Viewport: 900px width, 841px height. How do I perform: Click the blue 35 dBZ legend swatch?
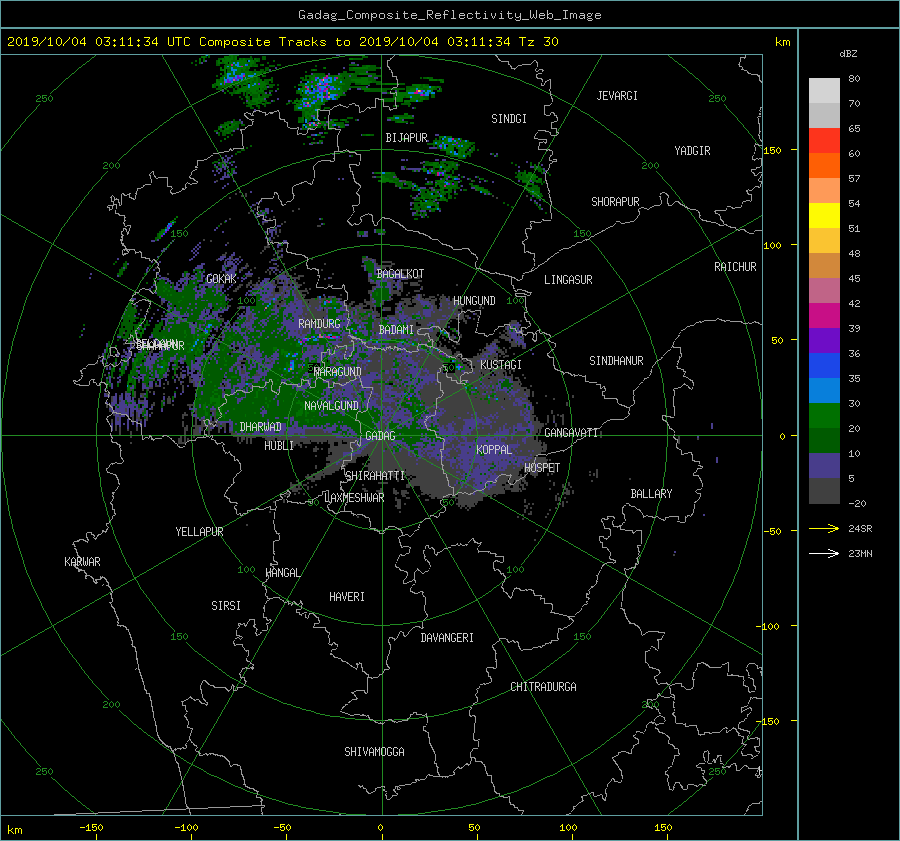[x=824, y=366]
